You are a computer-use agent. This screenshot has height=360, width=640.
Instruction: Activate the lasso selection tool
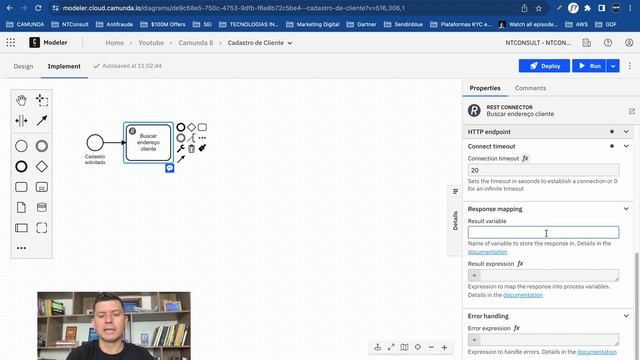[x=42, y=100]
